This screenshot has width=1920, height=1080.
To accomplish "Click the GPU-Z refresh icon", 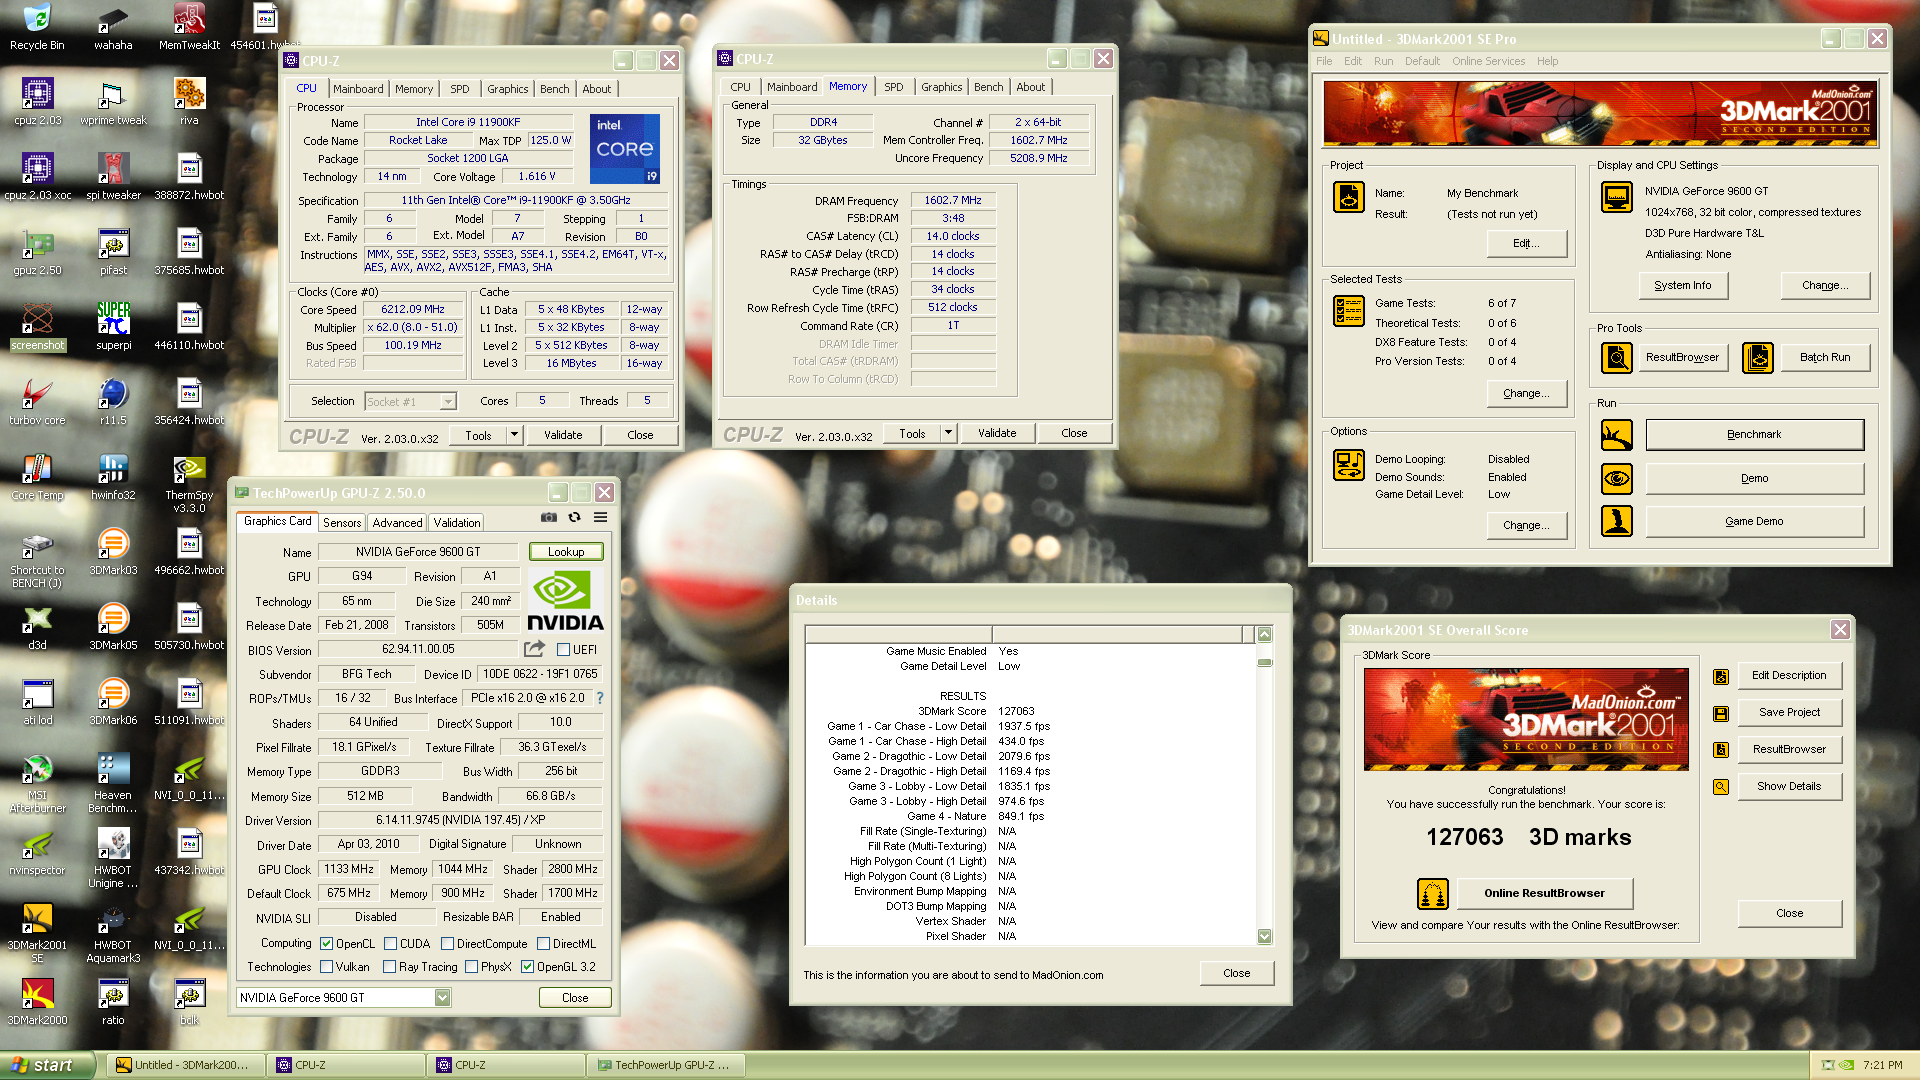I will 574,517.
